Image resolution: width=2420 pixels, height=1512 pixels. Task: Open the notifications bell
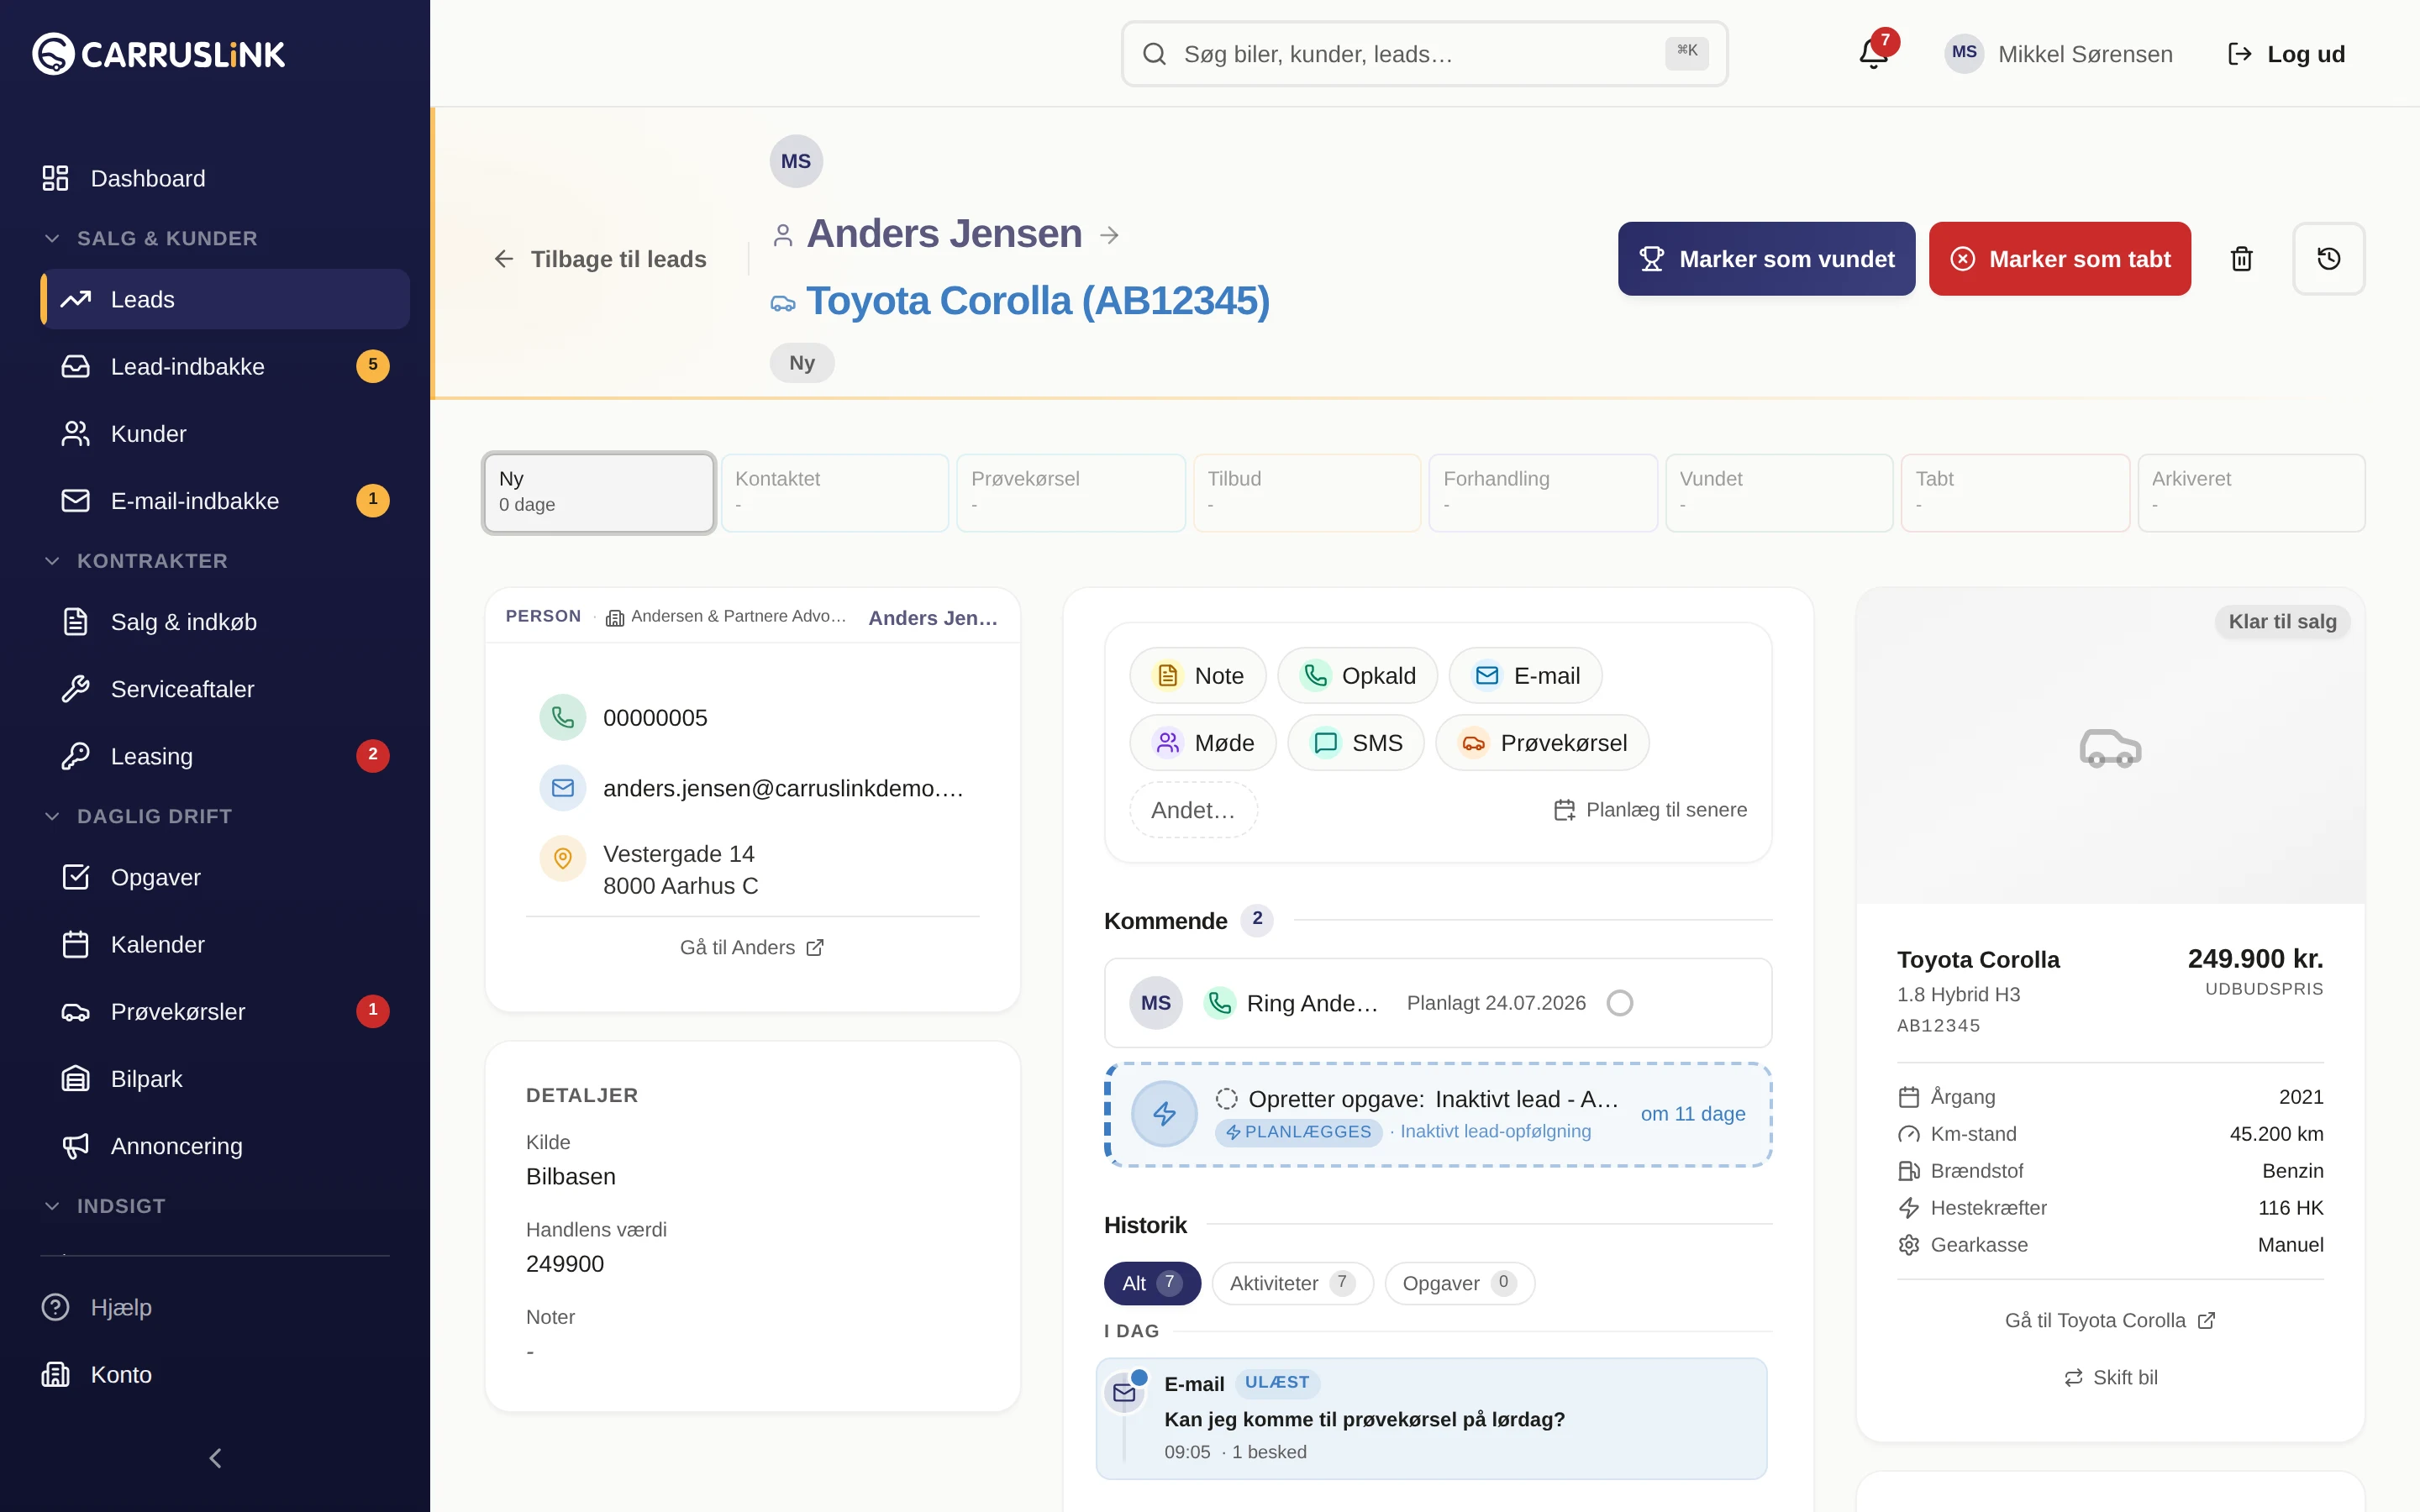tap(1873, 53)
